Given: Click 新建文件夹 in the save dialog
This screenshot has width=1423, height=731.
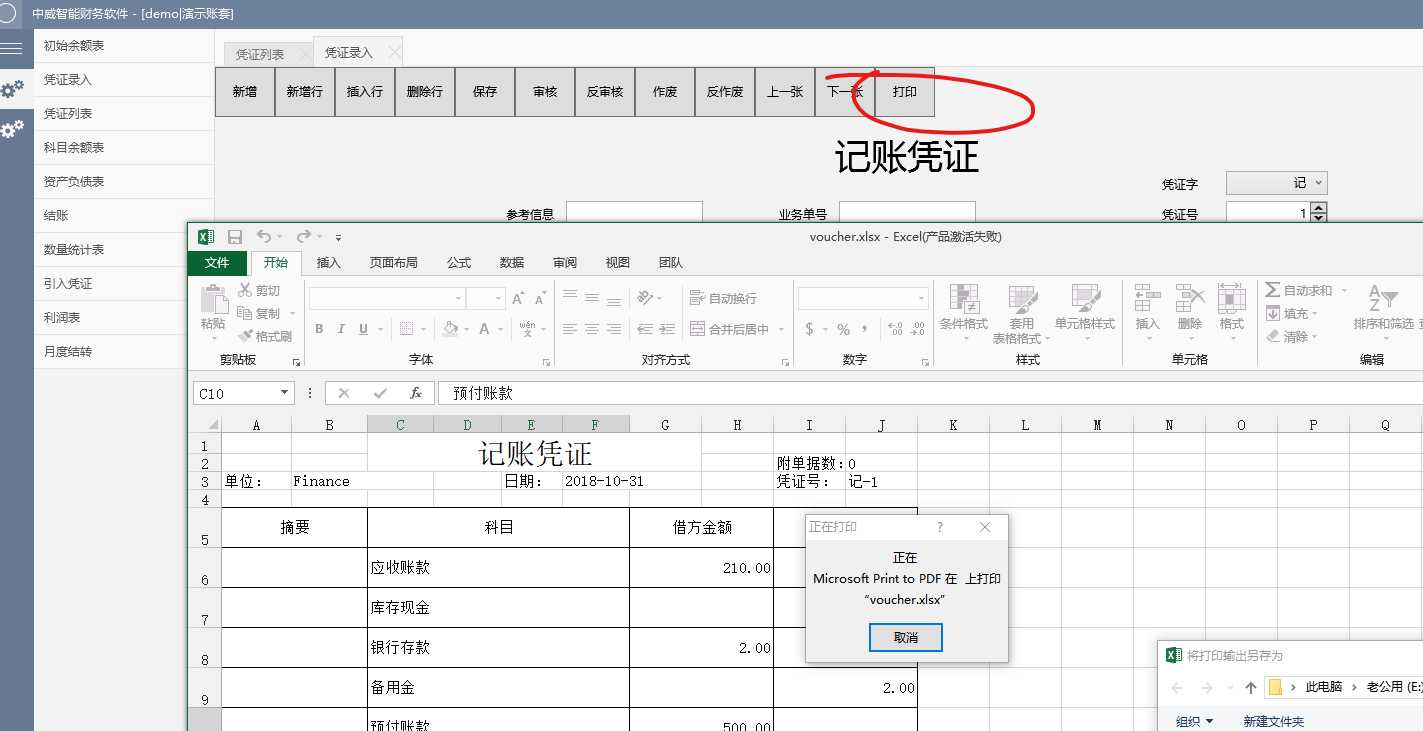Looking at the screenshot, I should tap(1274, 721).
